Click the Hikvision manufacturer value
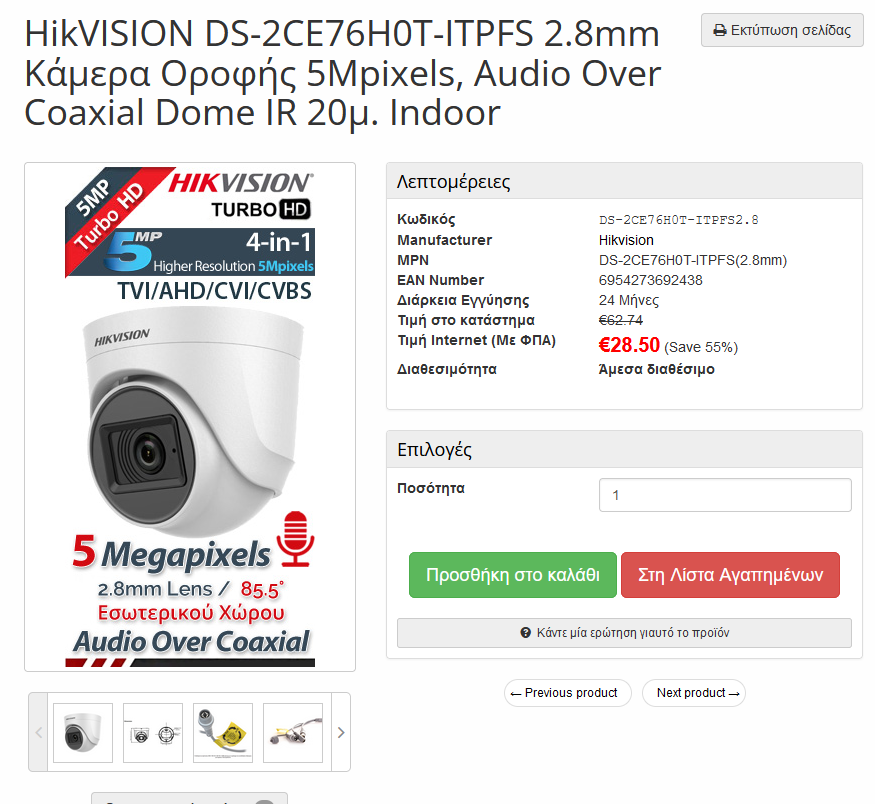Screen dimensions: 875x804 pos(626,240)
